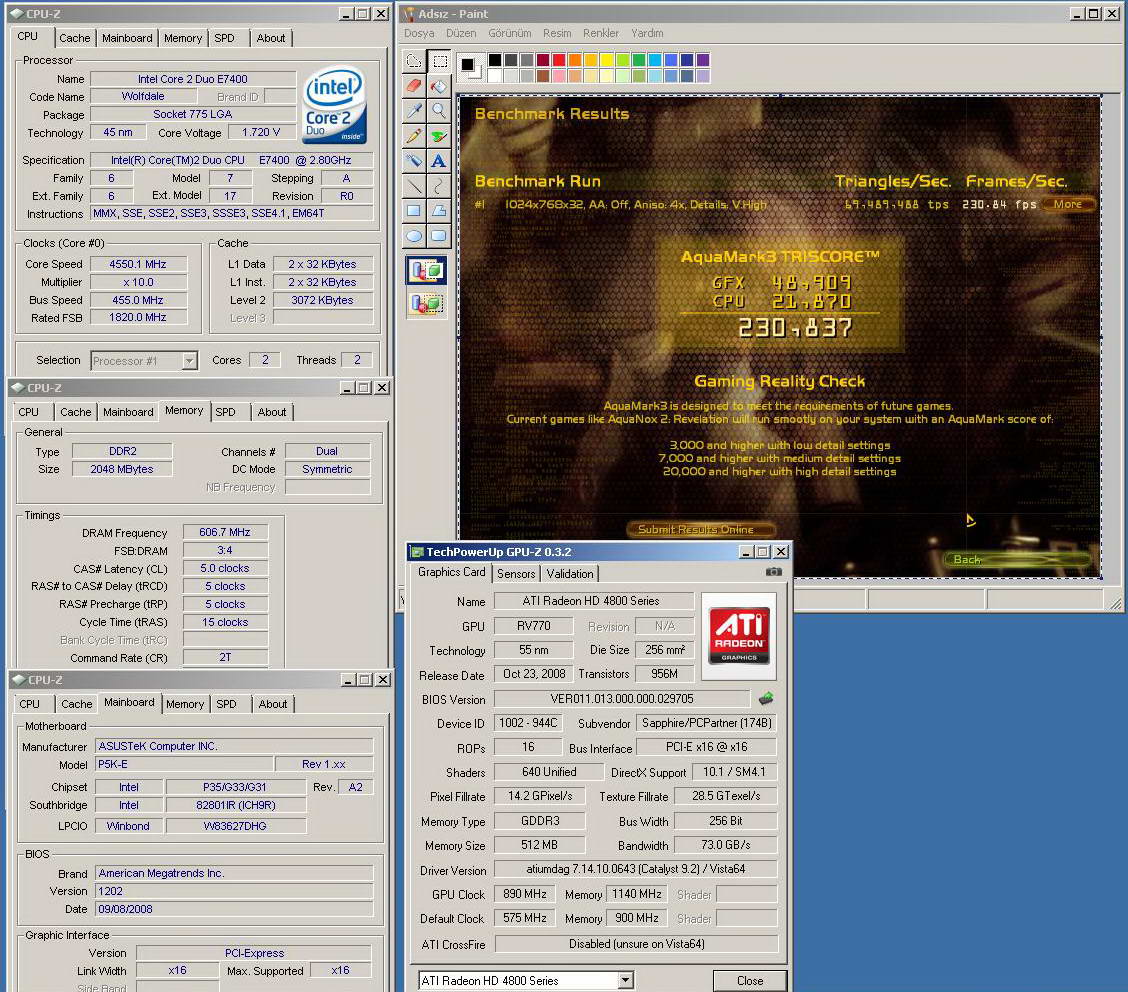The width and height of the screenshot is (1128, 992).
Task: Click the BIOS date 09/08/2008 value
Action: tap(235, 909)
